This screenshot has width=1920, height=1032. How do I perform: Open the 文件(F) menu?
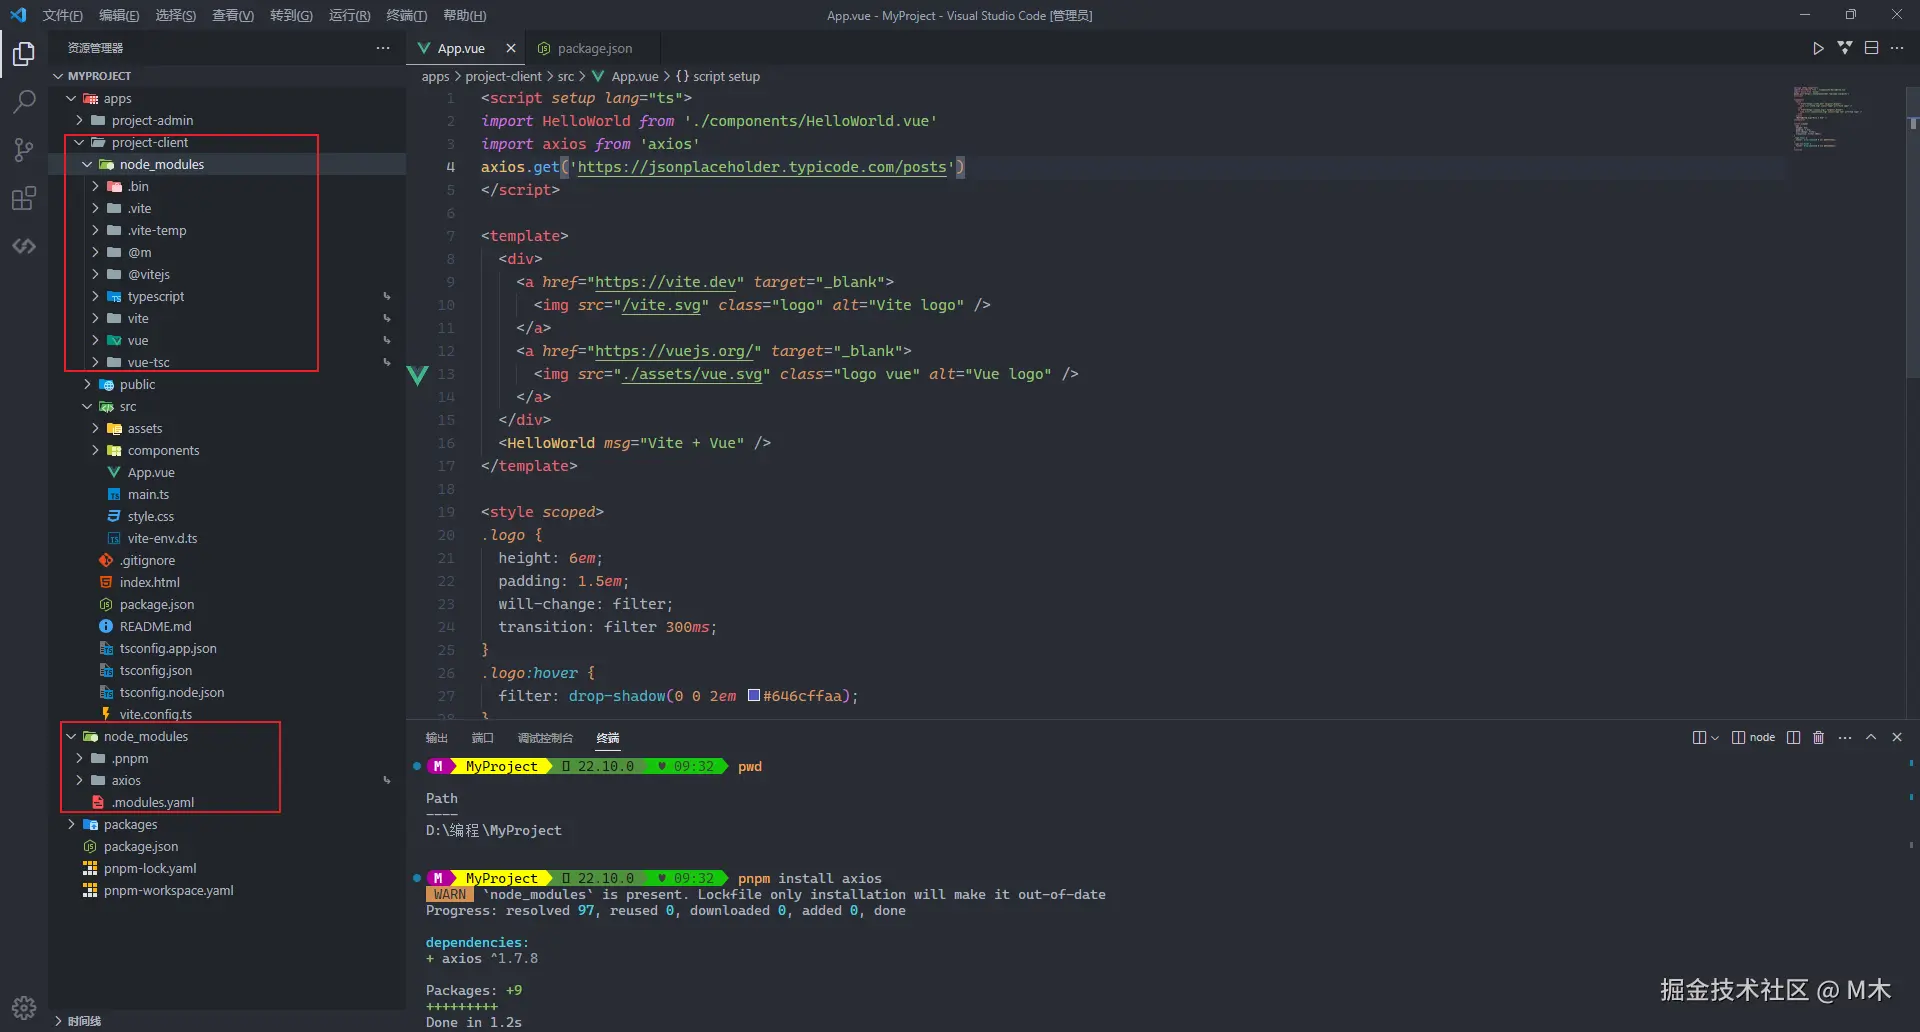click(63, 15)
